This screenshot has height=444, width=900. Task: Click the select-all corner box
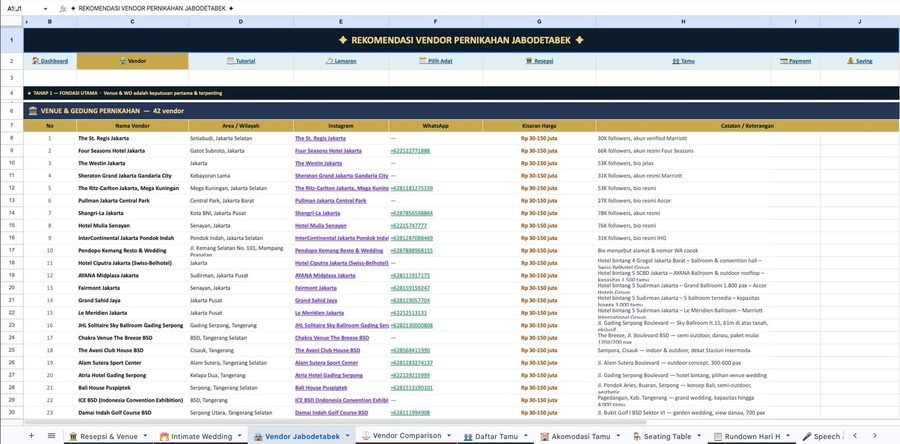coord(11,22)
